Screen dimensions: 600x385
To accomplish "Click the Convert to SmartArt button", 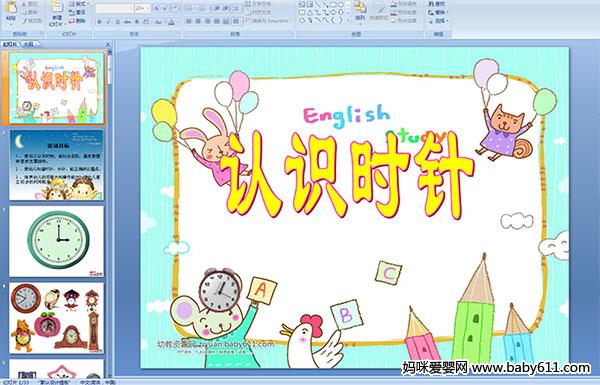I will point(268,21).
